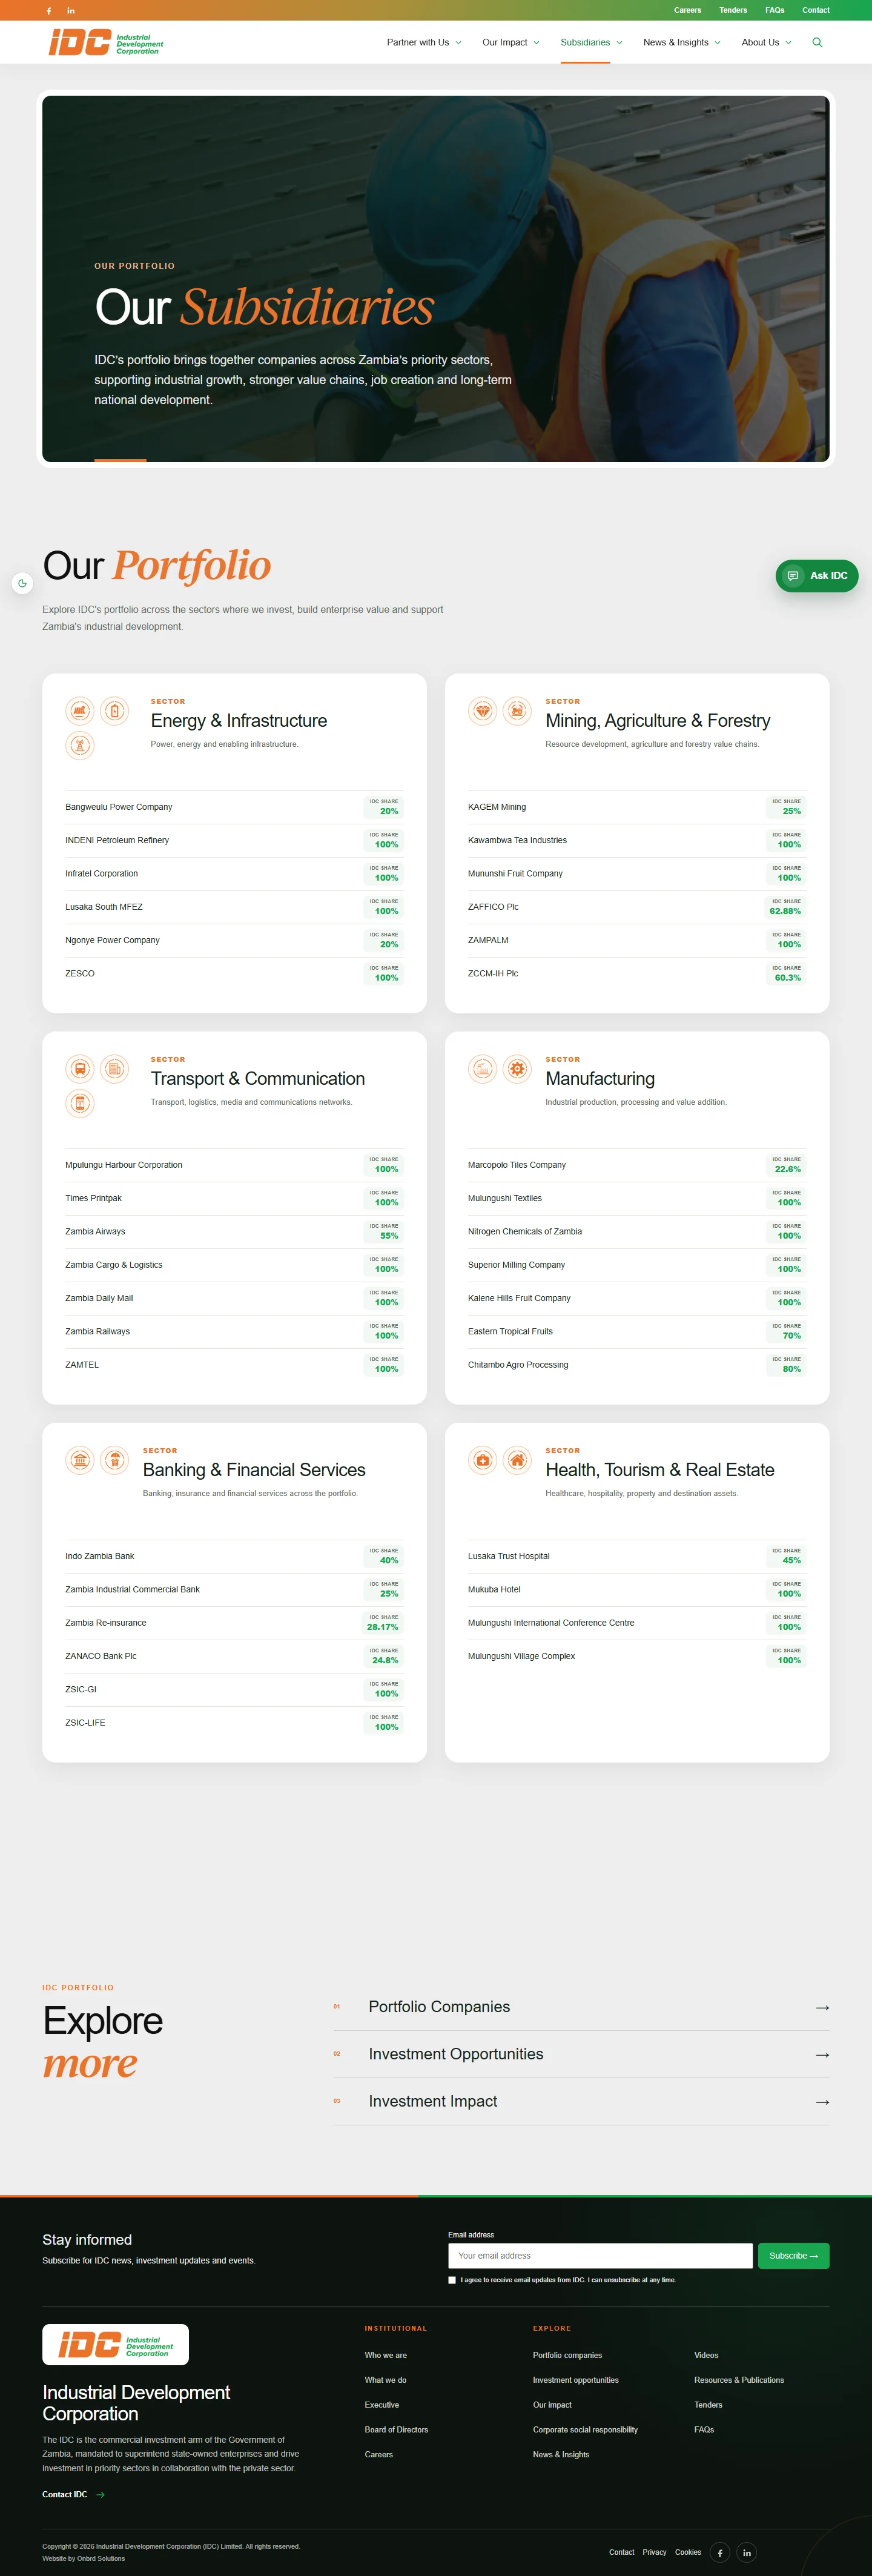
Task: Click the IDC logo in the header
Action: tap(106, 42)
